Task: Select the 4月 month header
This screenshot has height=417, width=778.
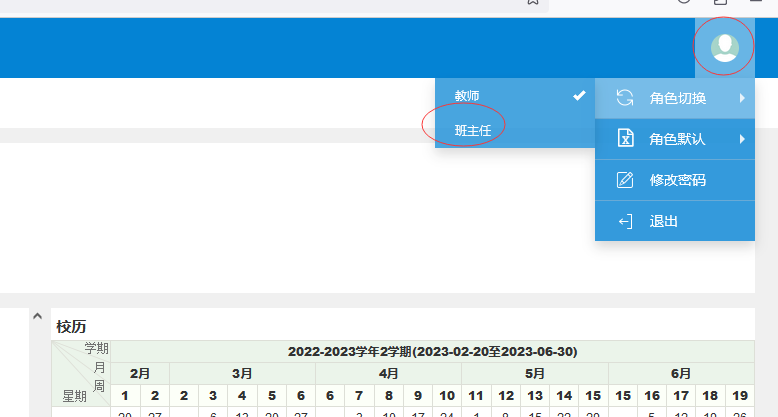Action: tap(388, 373)
